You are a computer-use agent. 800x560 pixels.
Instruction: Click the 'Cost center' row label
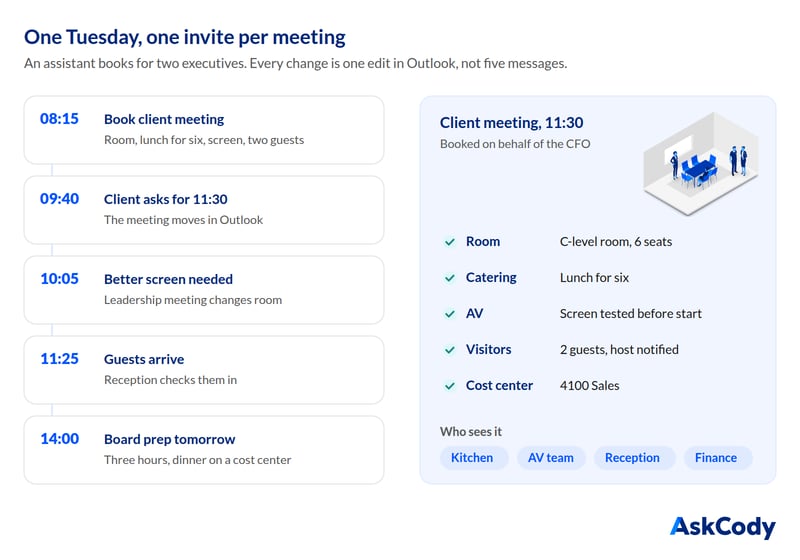point(499,386)
